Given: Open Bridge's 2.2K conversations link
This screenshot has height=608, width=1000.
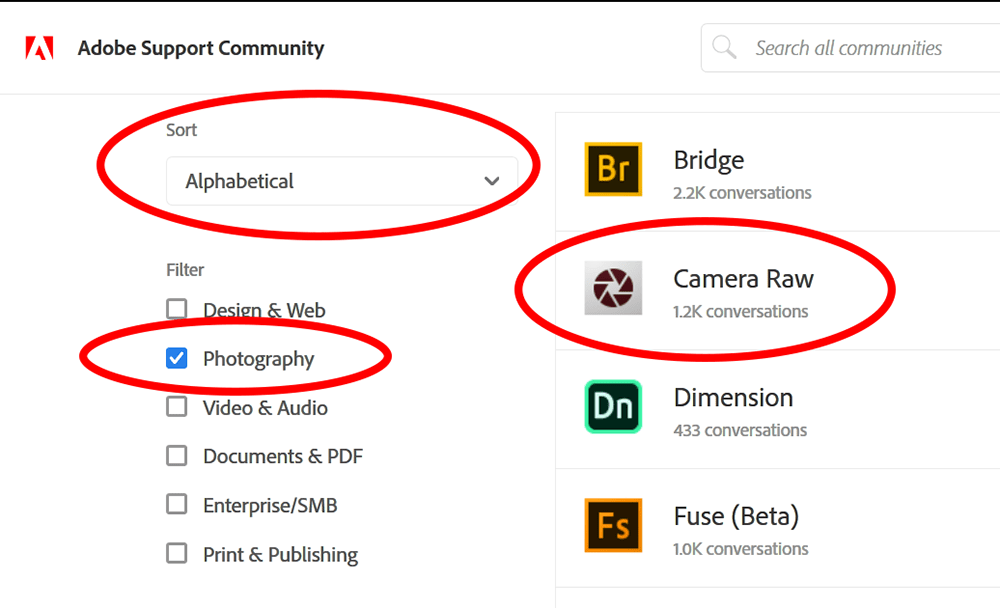Looking at the screenshot, I should click(x=743, y=193).
